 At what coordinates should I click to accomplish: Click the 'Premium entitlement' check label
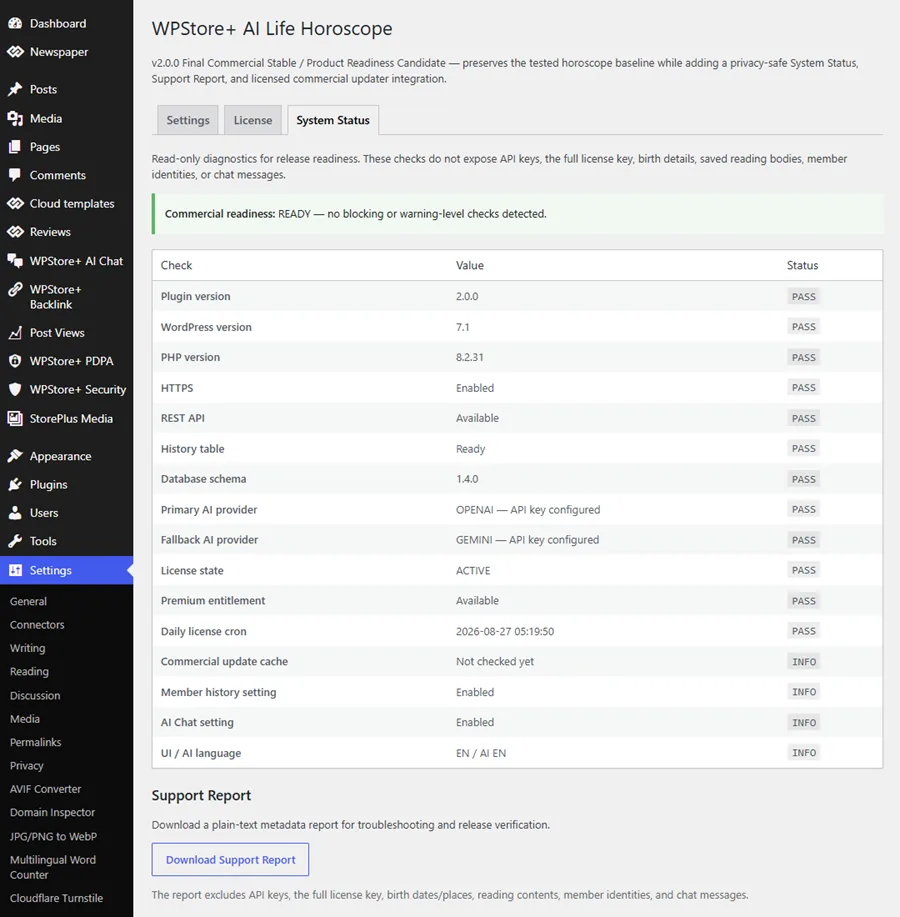[213, 601]
